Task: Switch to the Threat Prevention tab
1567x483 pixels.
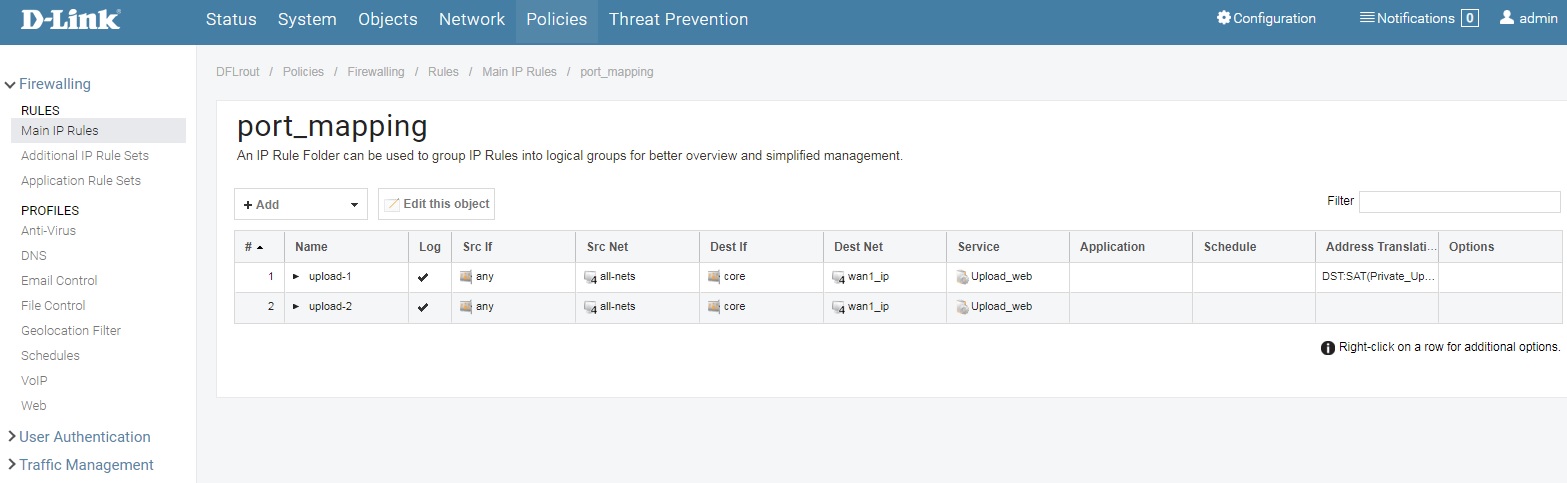Action: click(678, 19)
